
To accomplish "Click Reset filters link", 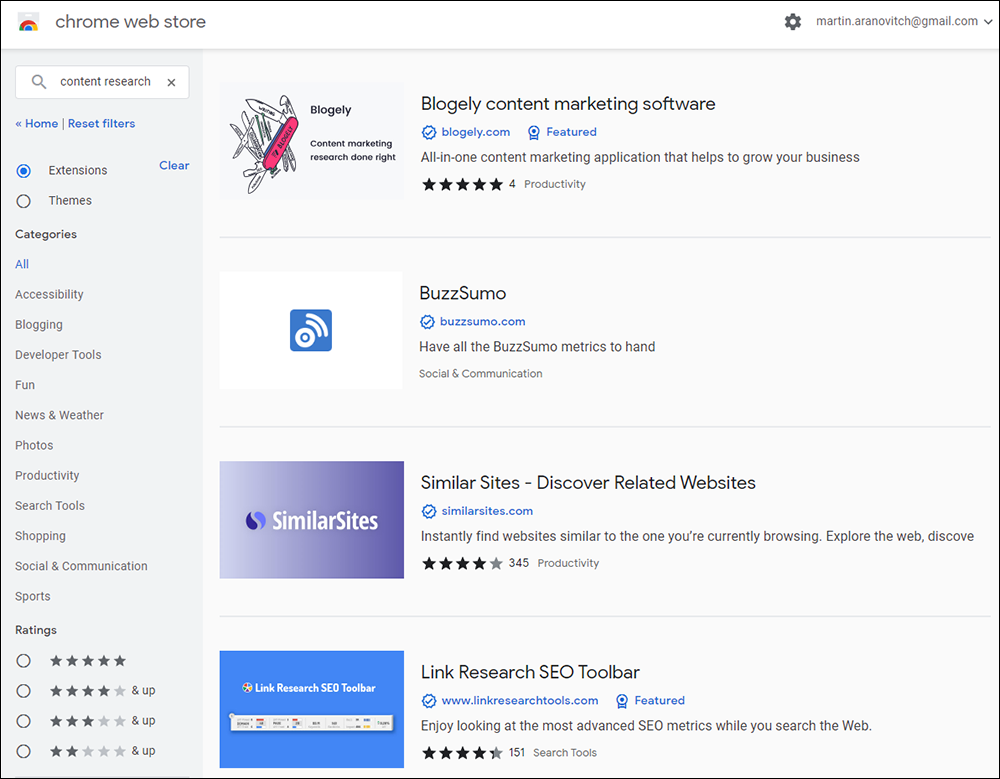I will 101,124.
